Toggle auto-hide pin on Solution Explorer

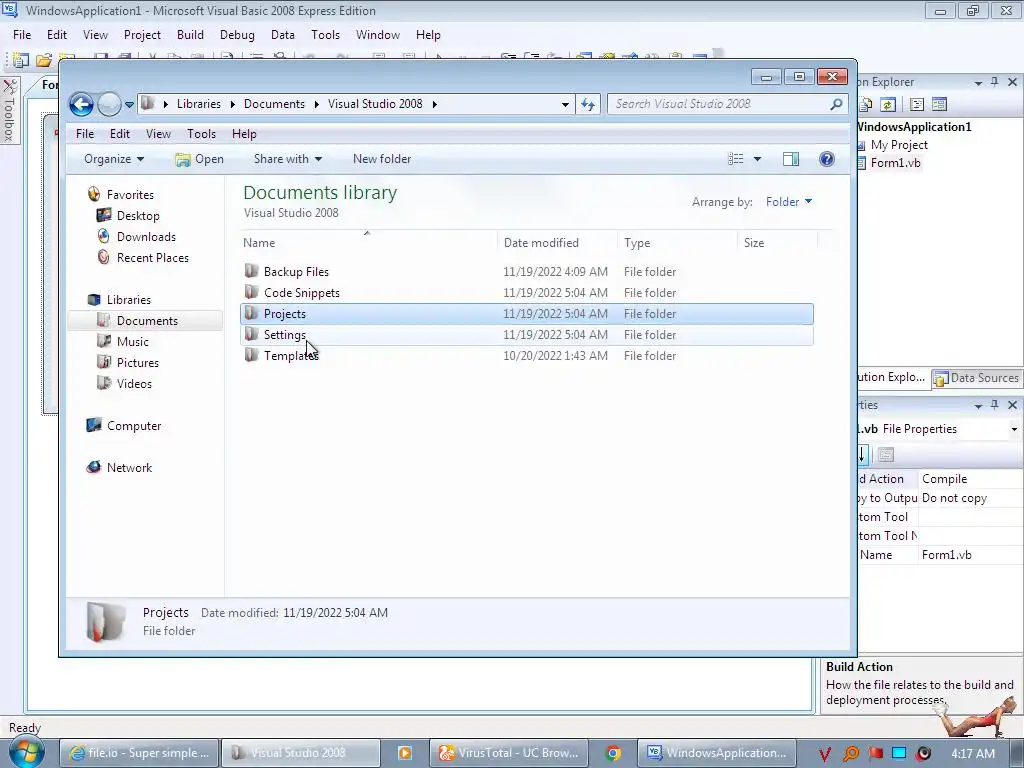995,82
